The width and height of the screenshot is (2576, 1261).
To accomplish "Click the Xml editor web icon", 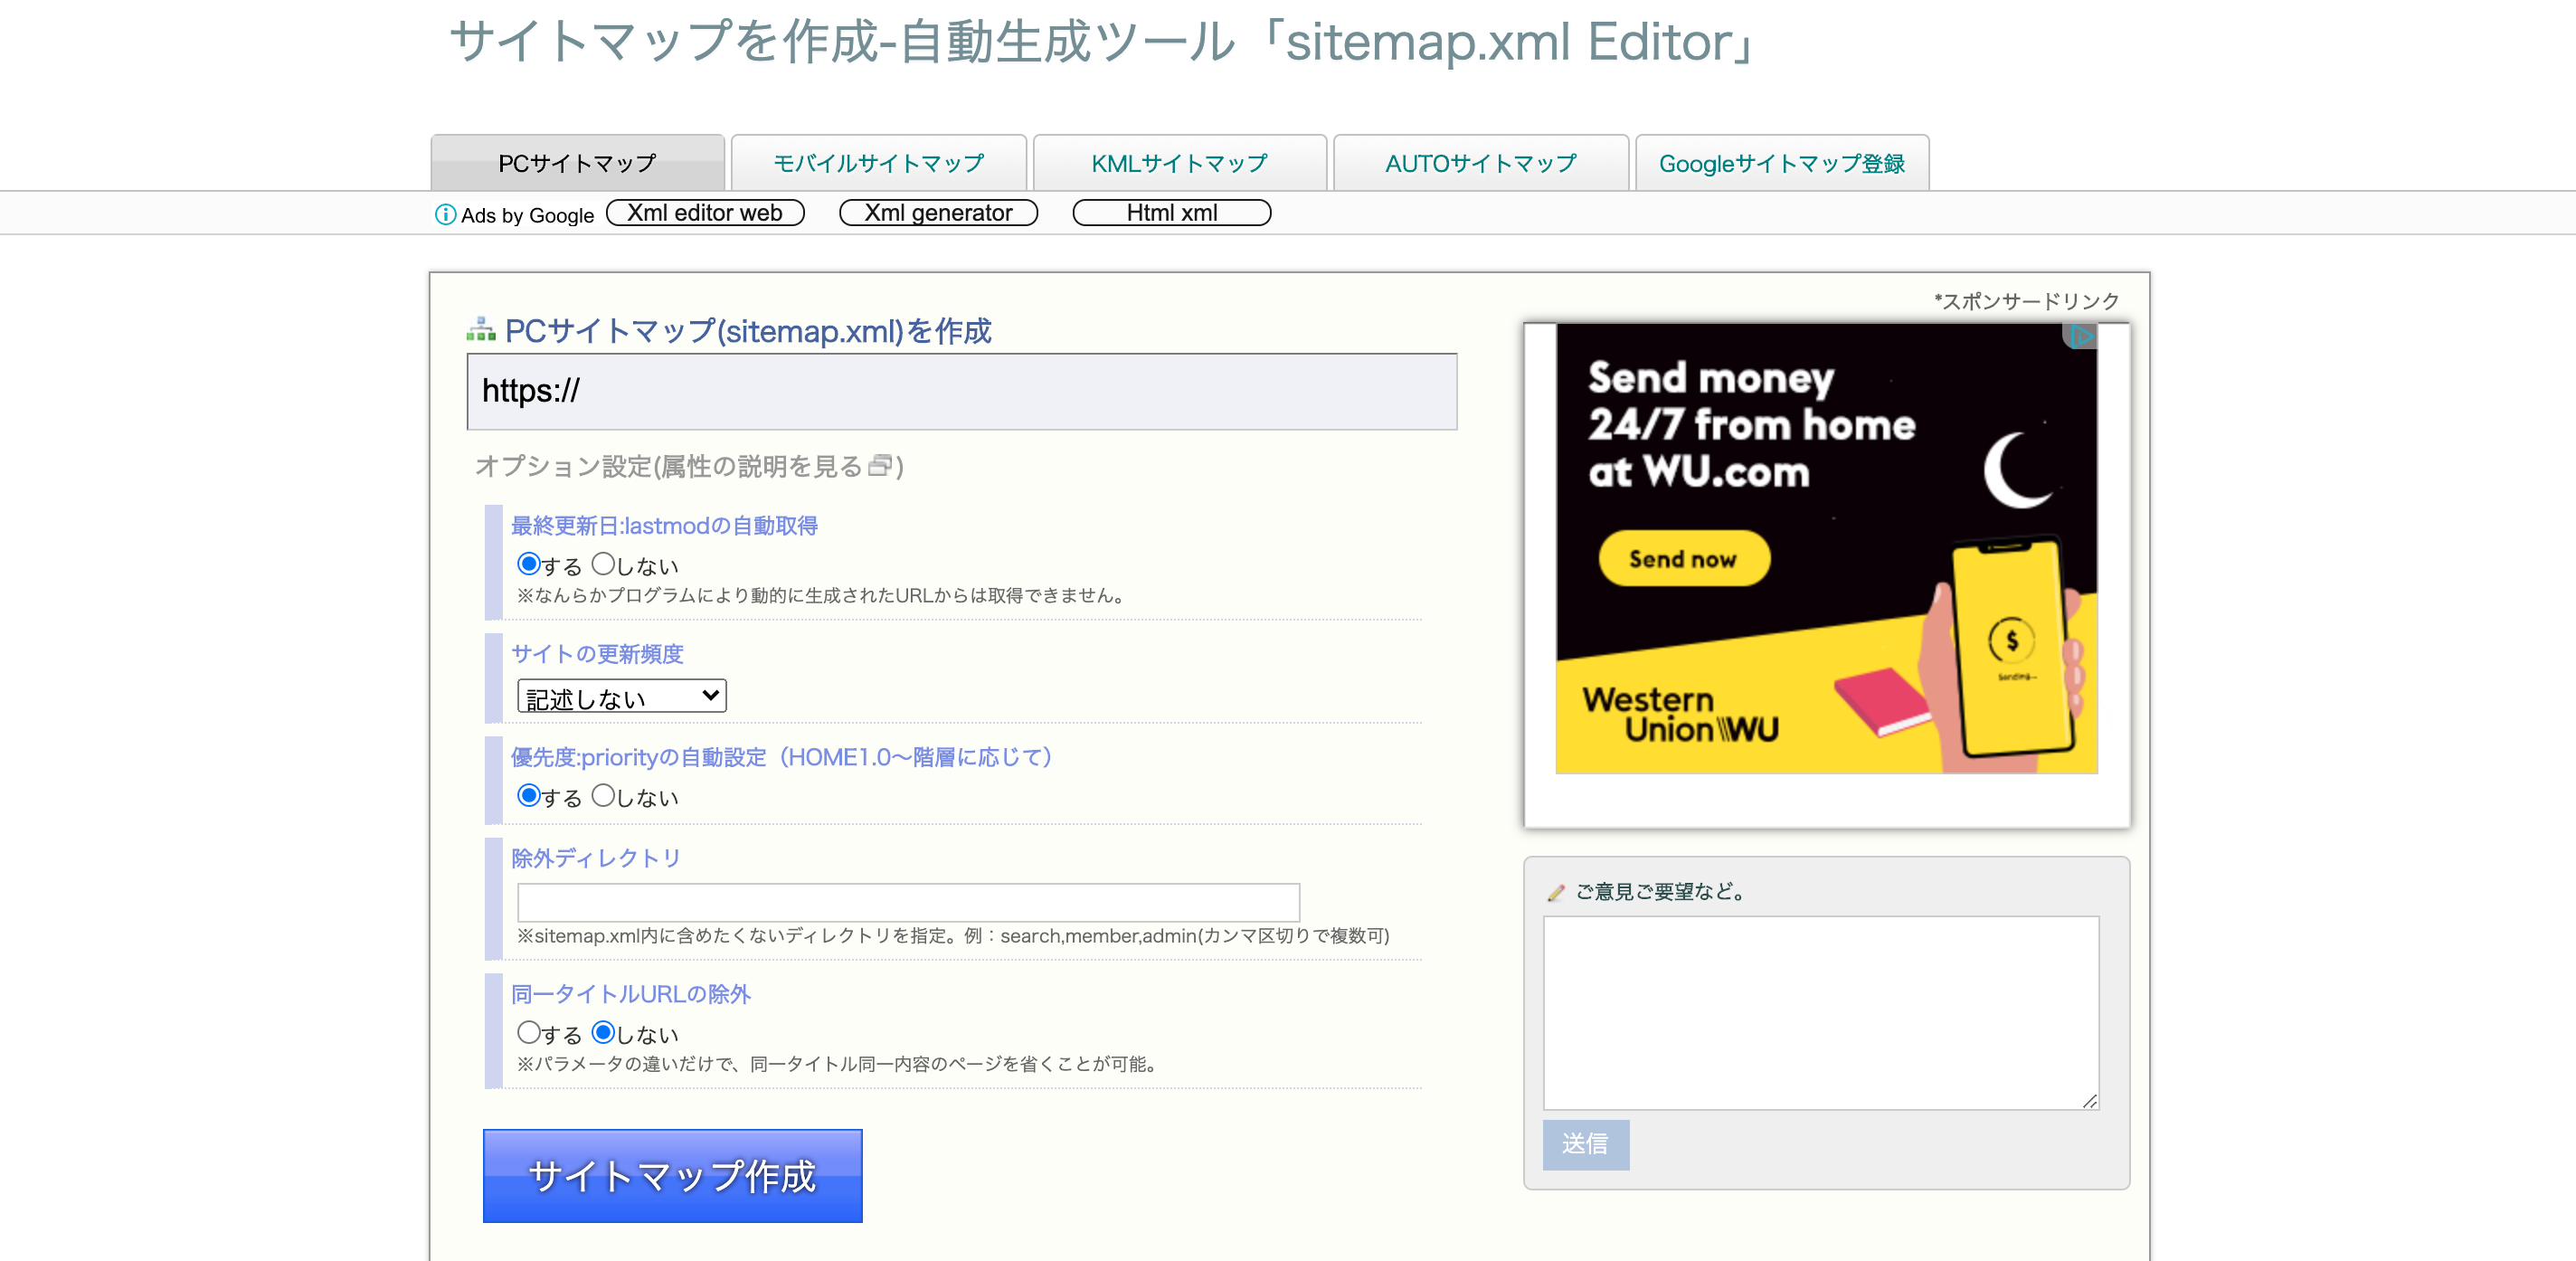I will coord(705,212).
